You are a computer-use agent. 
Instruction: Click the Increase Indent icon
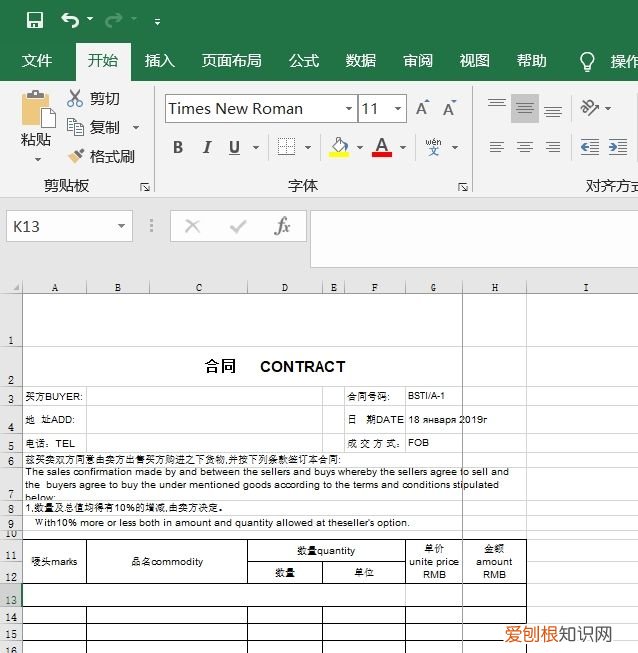click(x=618, y=147)
